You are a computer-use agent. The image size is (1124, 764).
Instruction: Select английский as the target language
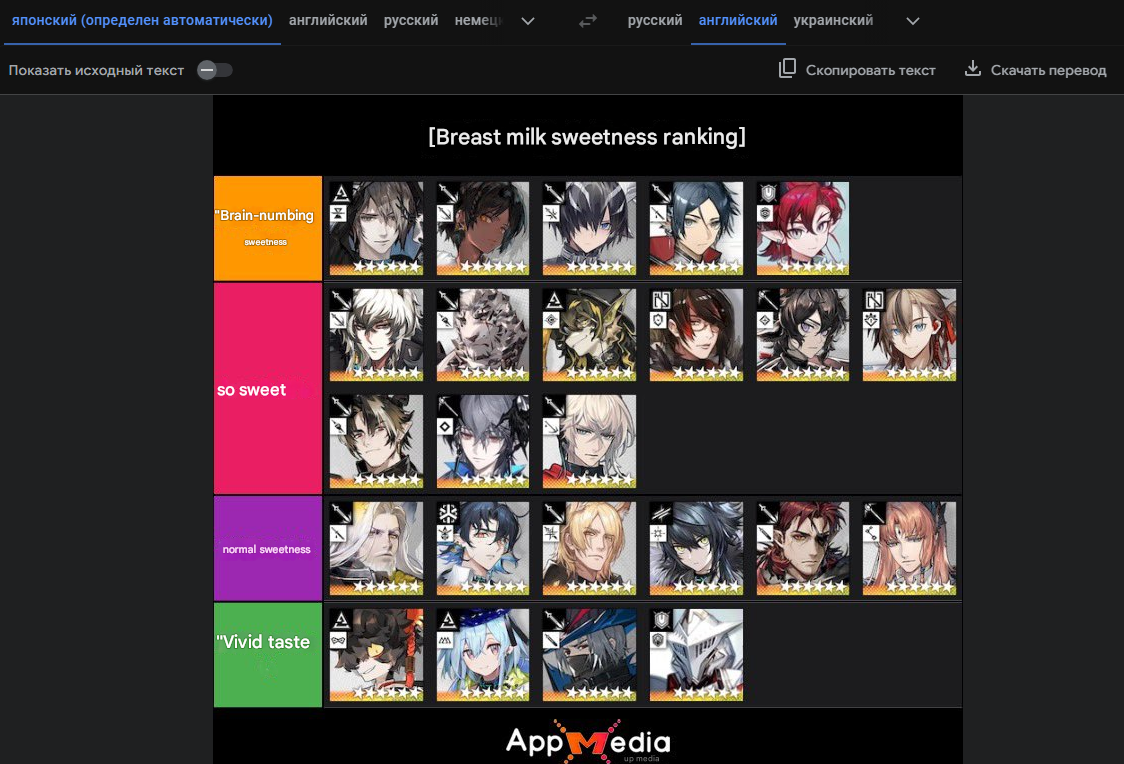point(738,21)
